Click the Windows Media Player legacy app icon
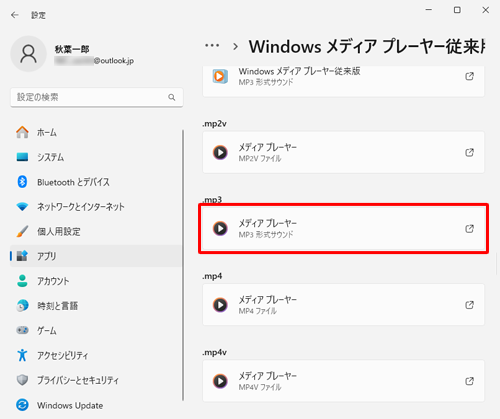The height and width of the screenshot is (419, 500). tap(220, 76)
